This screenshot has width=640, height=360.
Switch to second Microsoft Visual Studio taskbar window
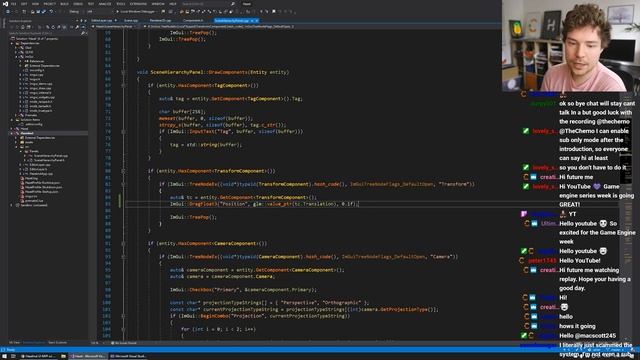pos(128,356)
